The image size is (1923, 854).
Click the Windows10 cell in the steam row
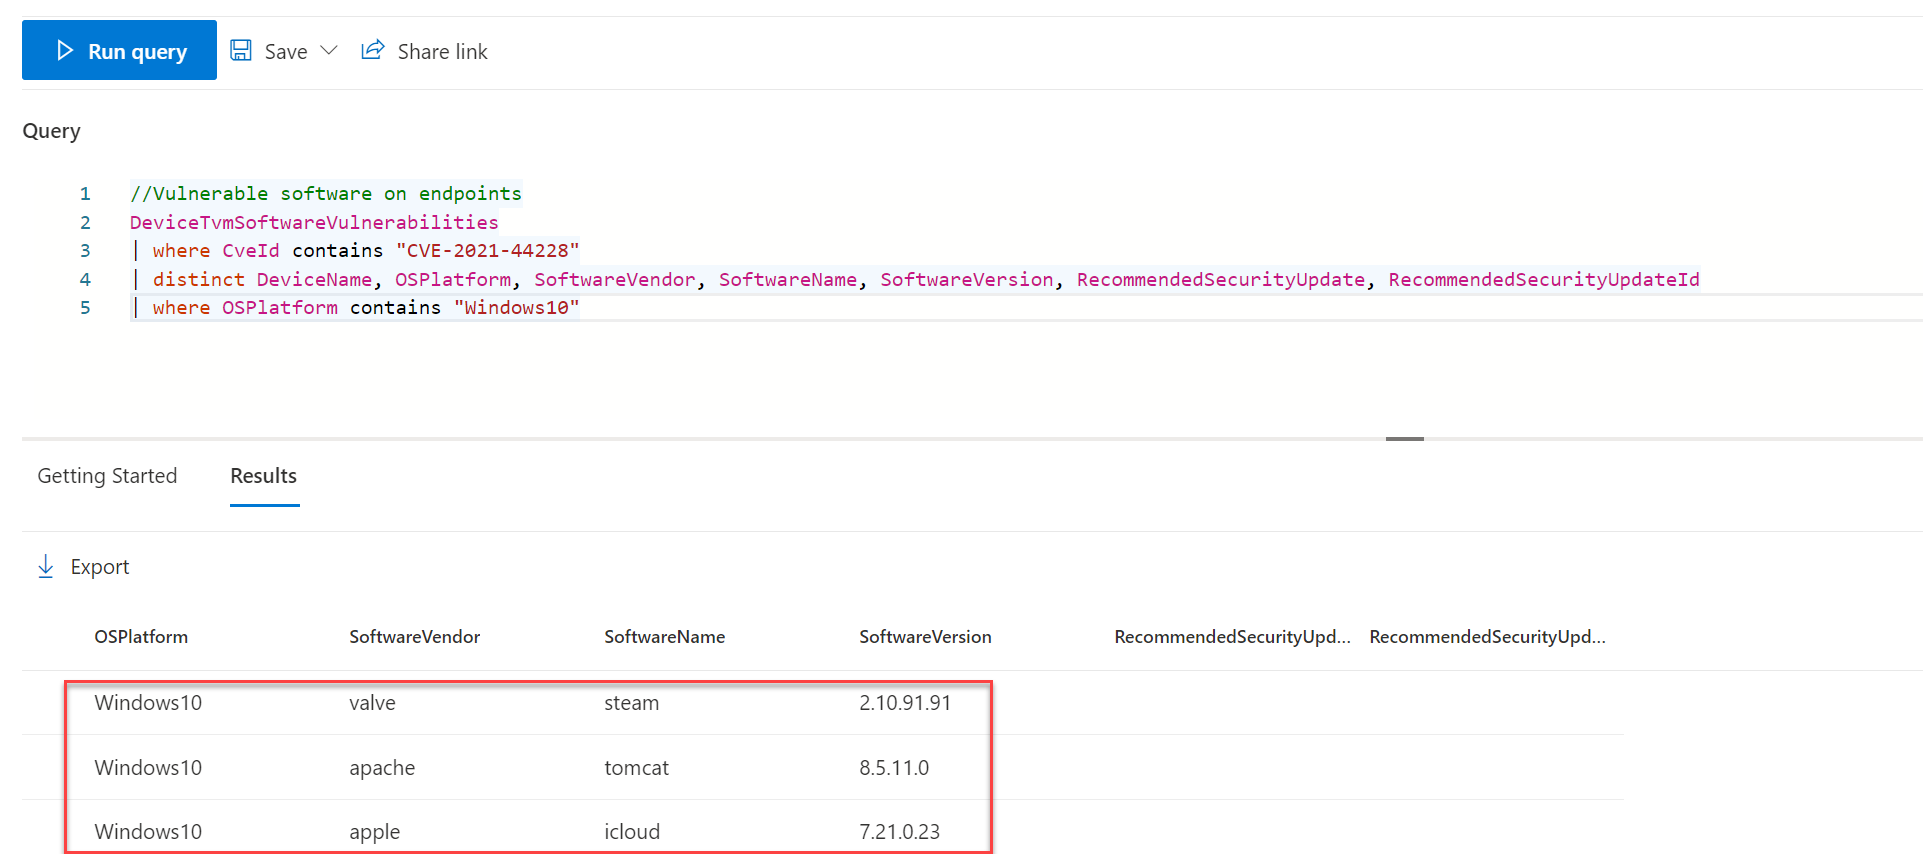(148, 703)
